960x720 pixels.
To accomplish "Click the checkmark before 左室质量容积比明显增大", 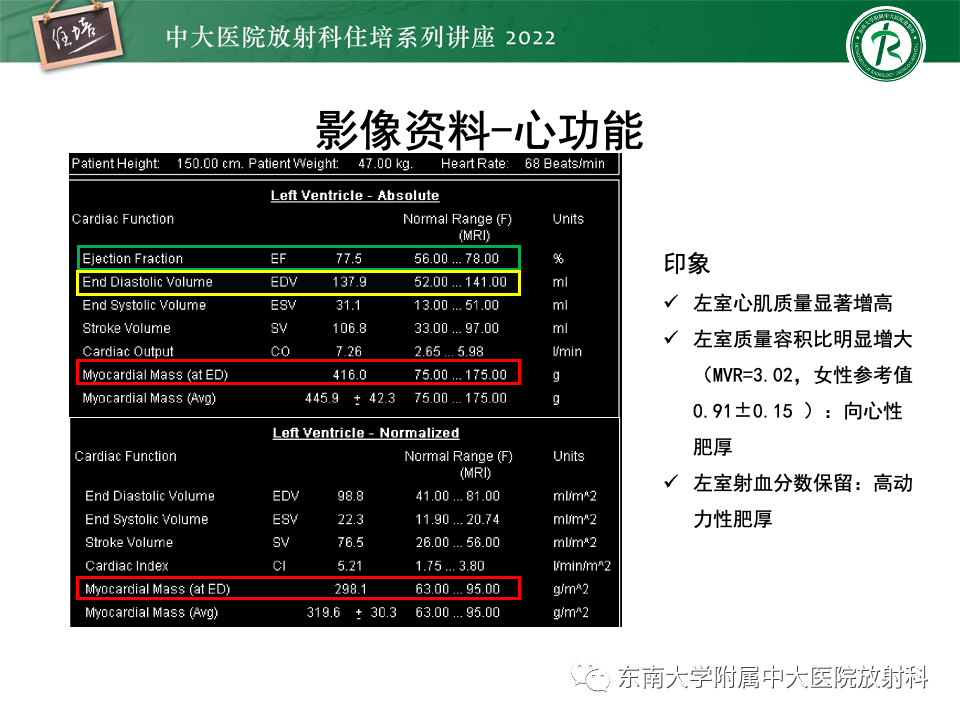I will tap(672, 337).
